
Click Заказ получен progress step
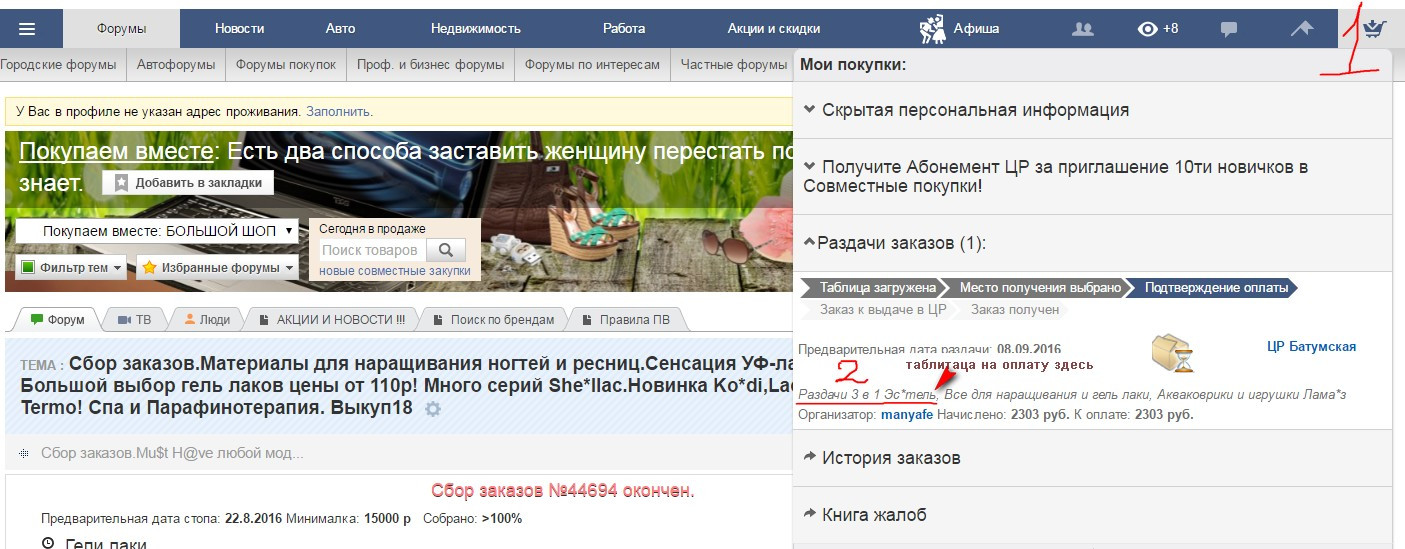[x=1014, y=310]
